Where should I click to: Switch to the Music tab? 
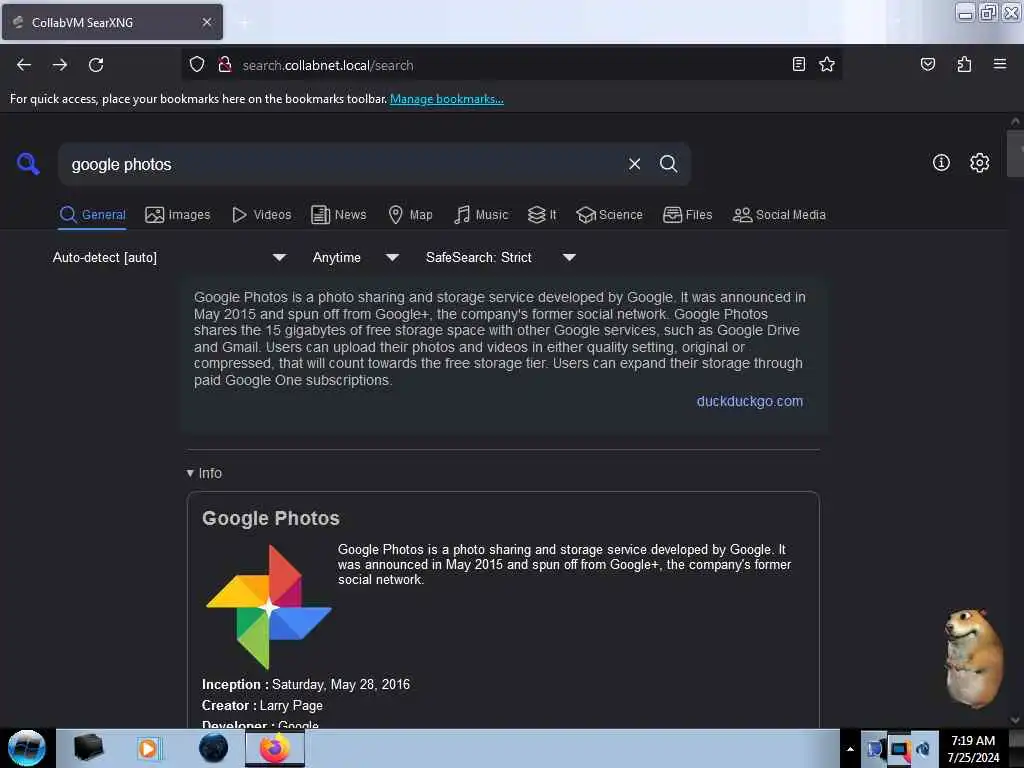tap(481, 214)
